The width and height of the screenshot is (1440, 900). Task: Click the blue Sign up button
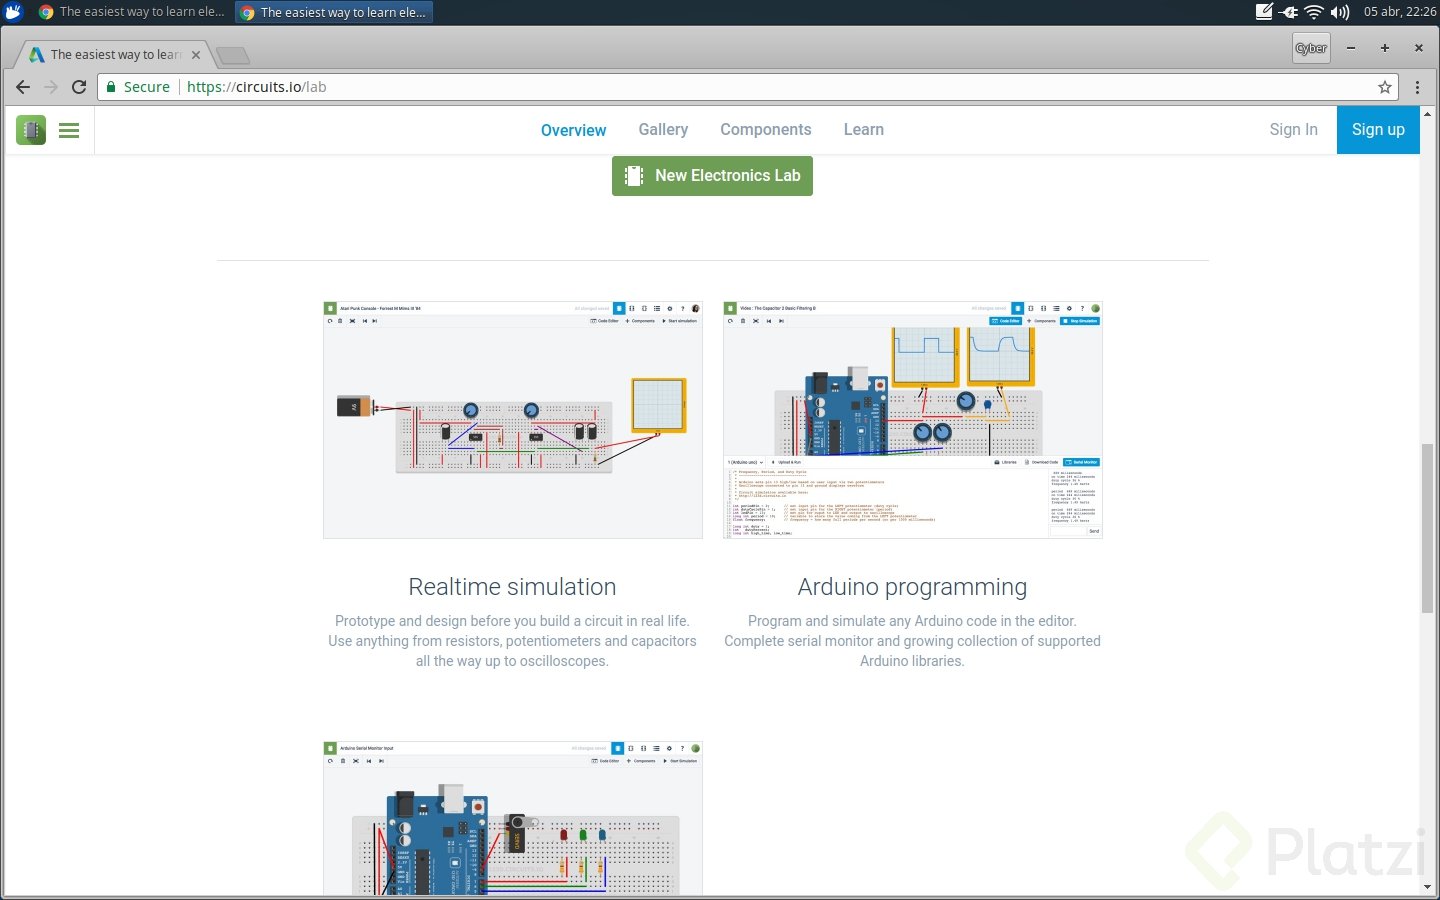tap(1378, 130)
